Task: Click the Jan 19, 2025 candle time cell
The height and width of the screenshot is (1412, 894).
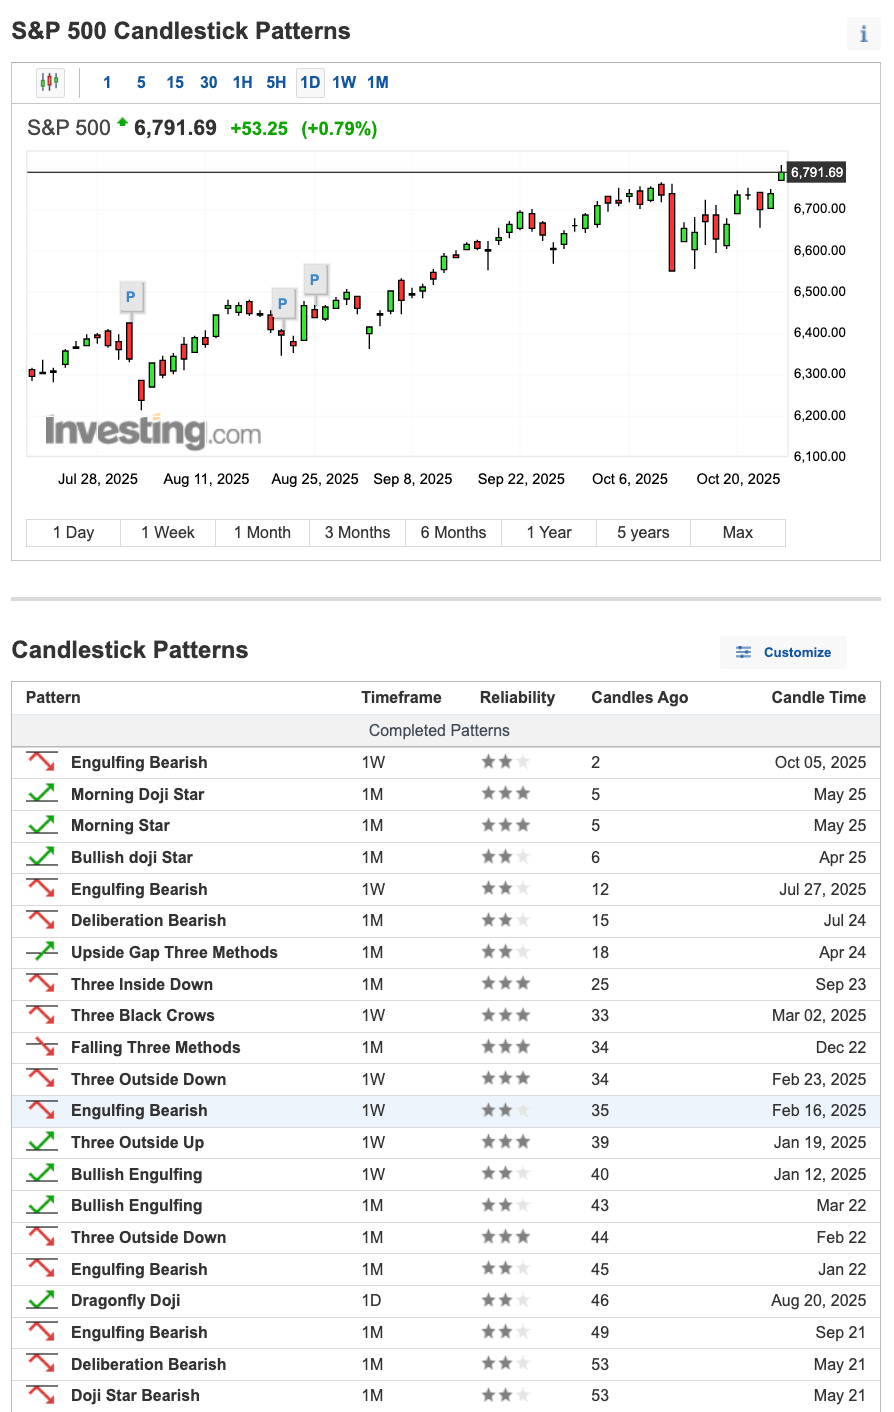Action: tap(820, 1142)
